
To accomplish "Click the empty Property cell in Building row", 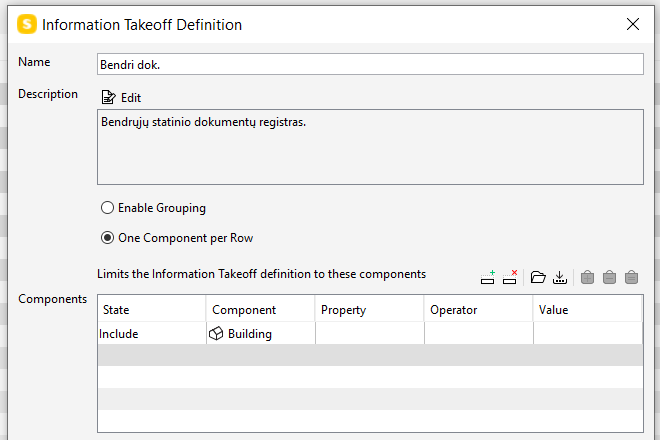I will (370, 333).
